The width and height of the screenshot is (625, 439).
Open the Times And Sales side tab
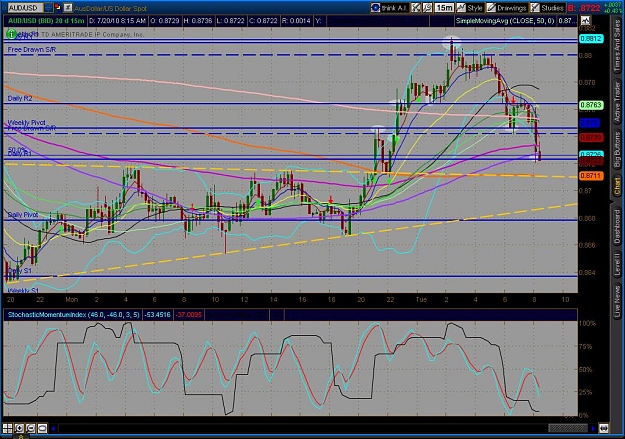tap(617, 45)
